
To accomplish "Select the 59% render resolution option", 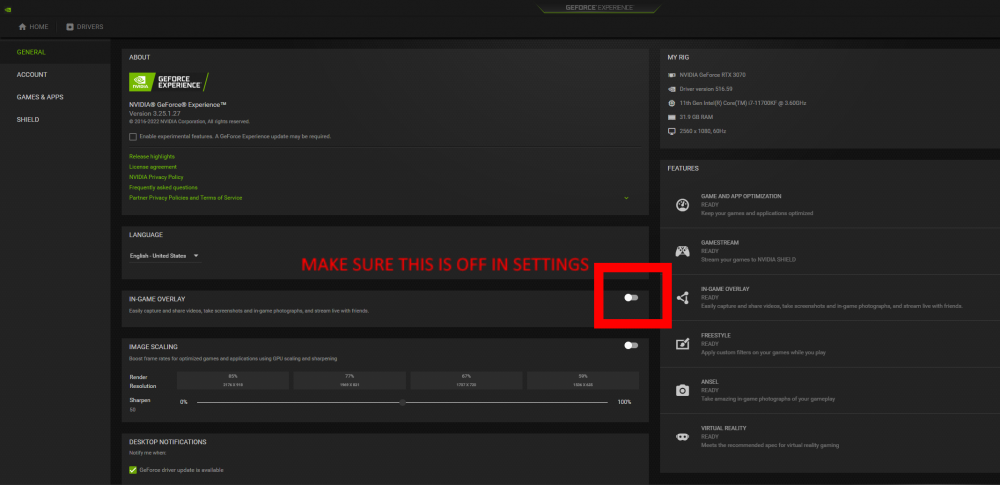I will (583, 380).
